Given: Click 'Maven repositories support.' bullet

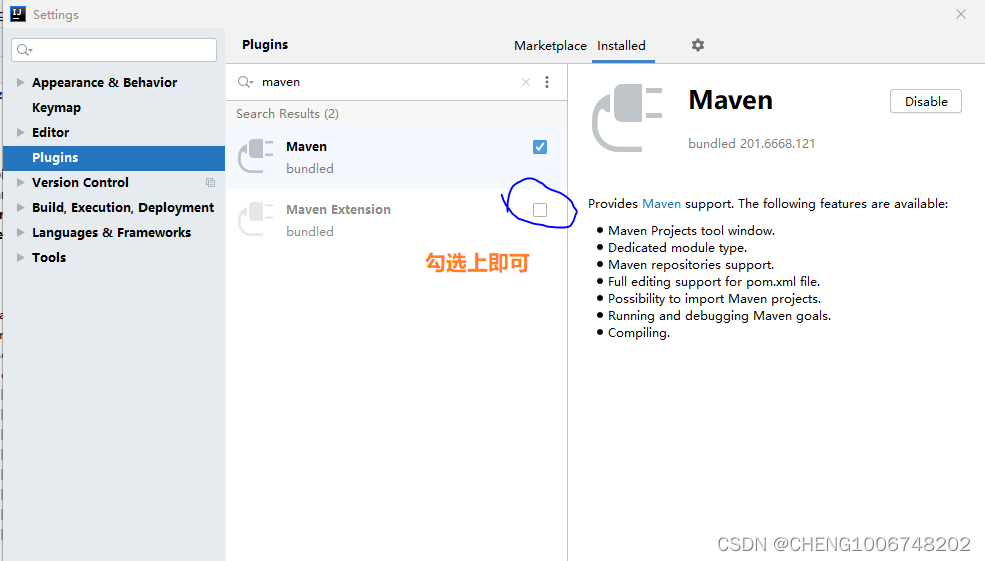Looking at the screenshot, I should click(691, 264).
